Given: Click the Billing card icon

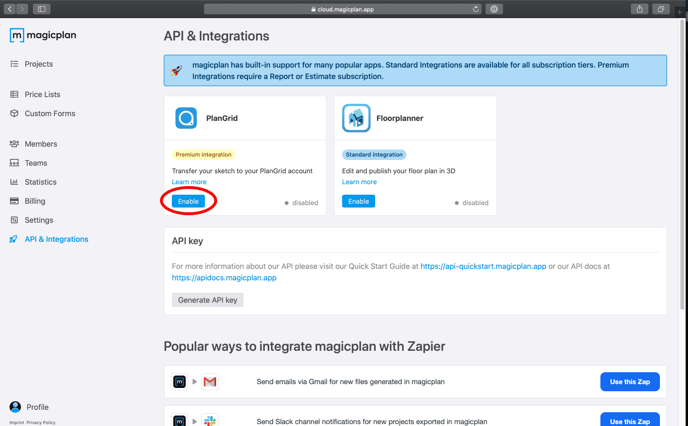Looking at the screenshot, I should point(14,201).
